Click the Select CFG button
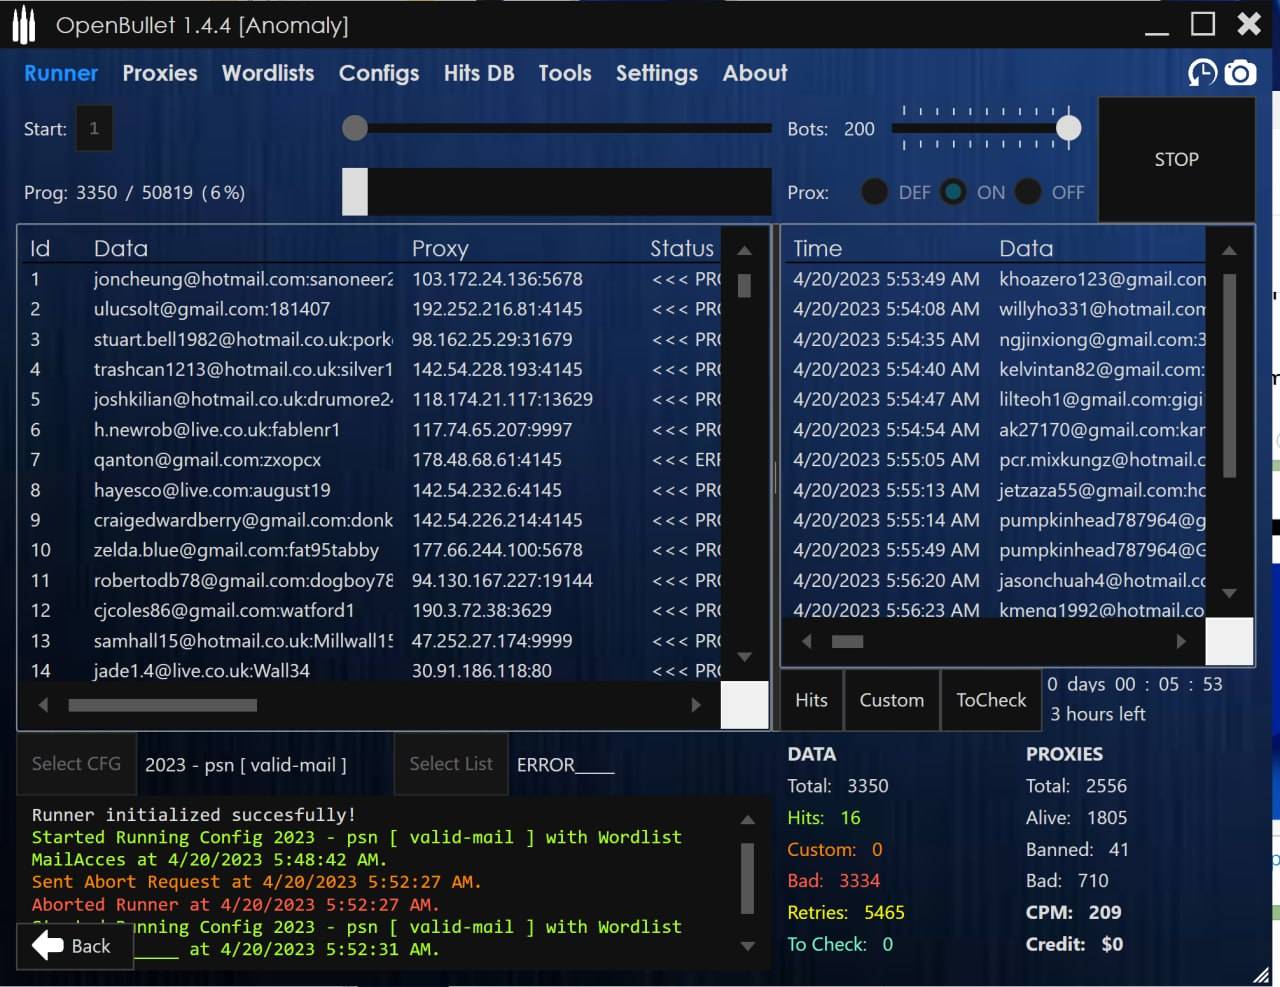This screenshot has height=987, width=1280. [x=76, y=764]
